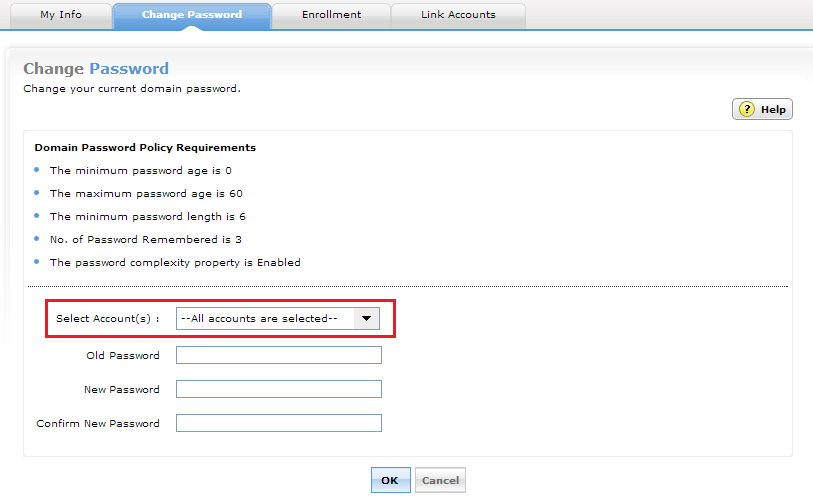813x499 pixels.
Task: Click the No. of Password Remembered line
Action: pos(146,240)
